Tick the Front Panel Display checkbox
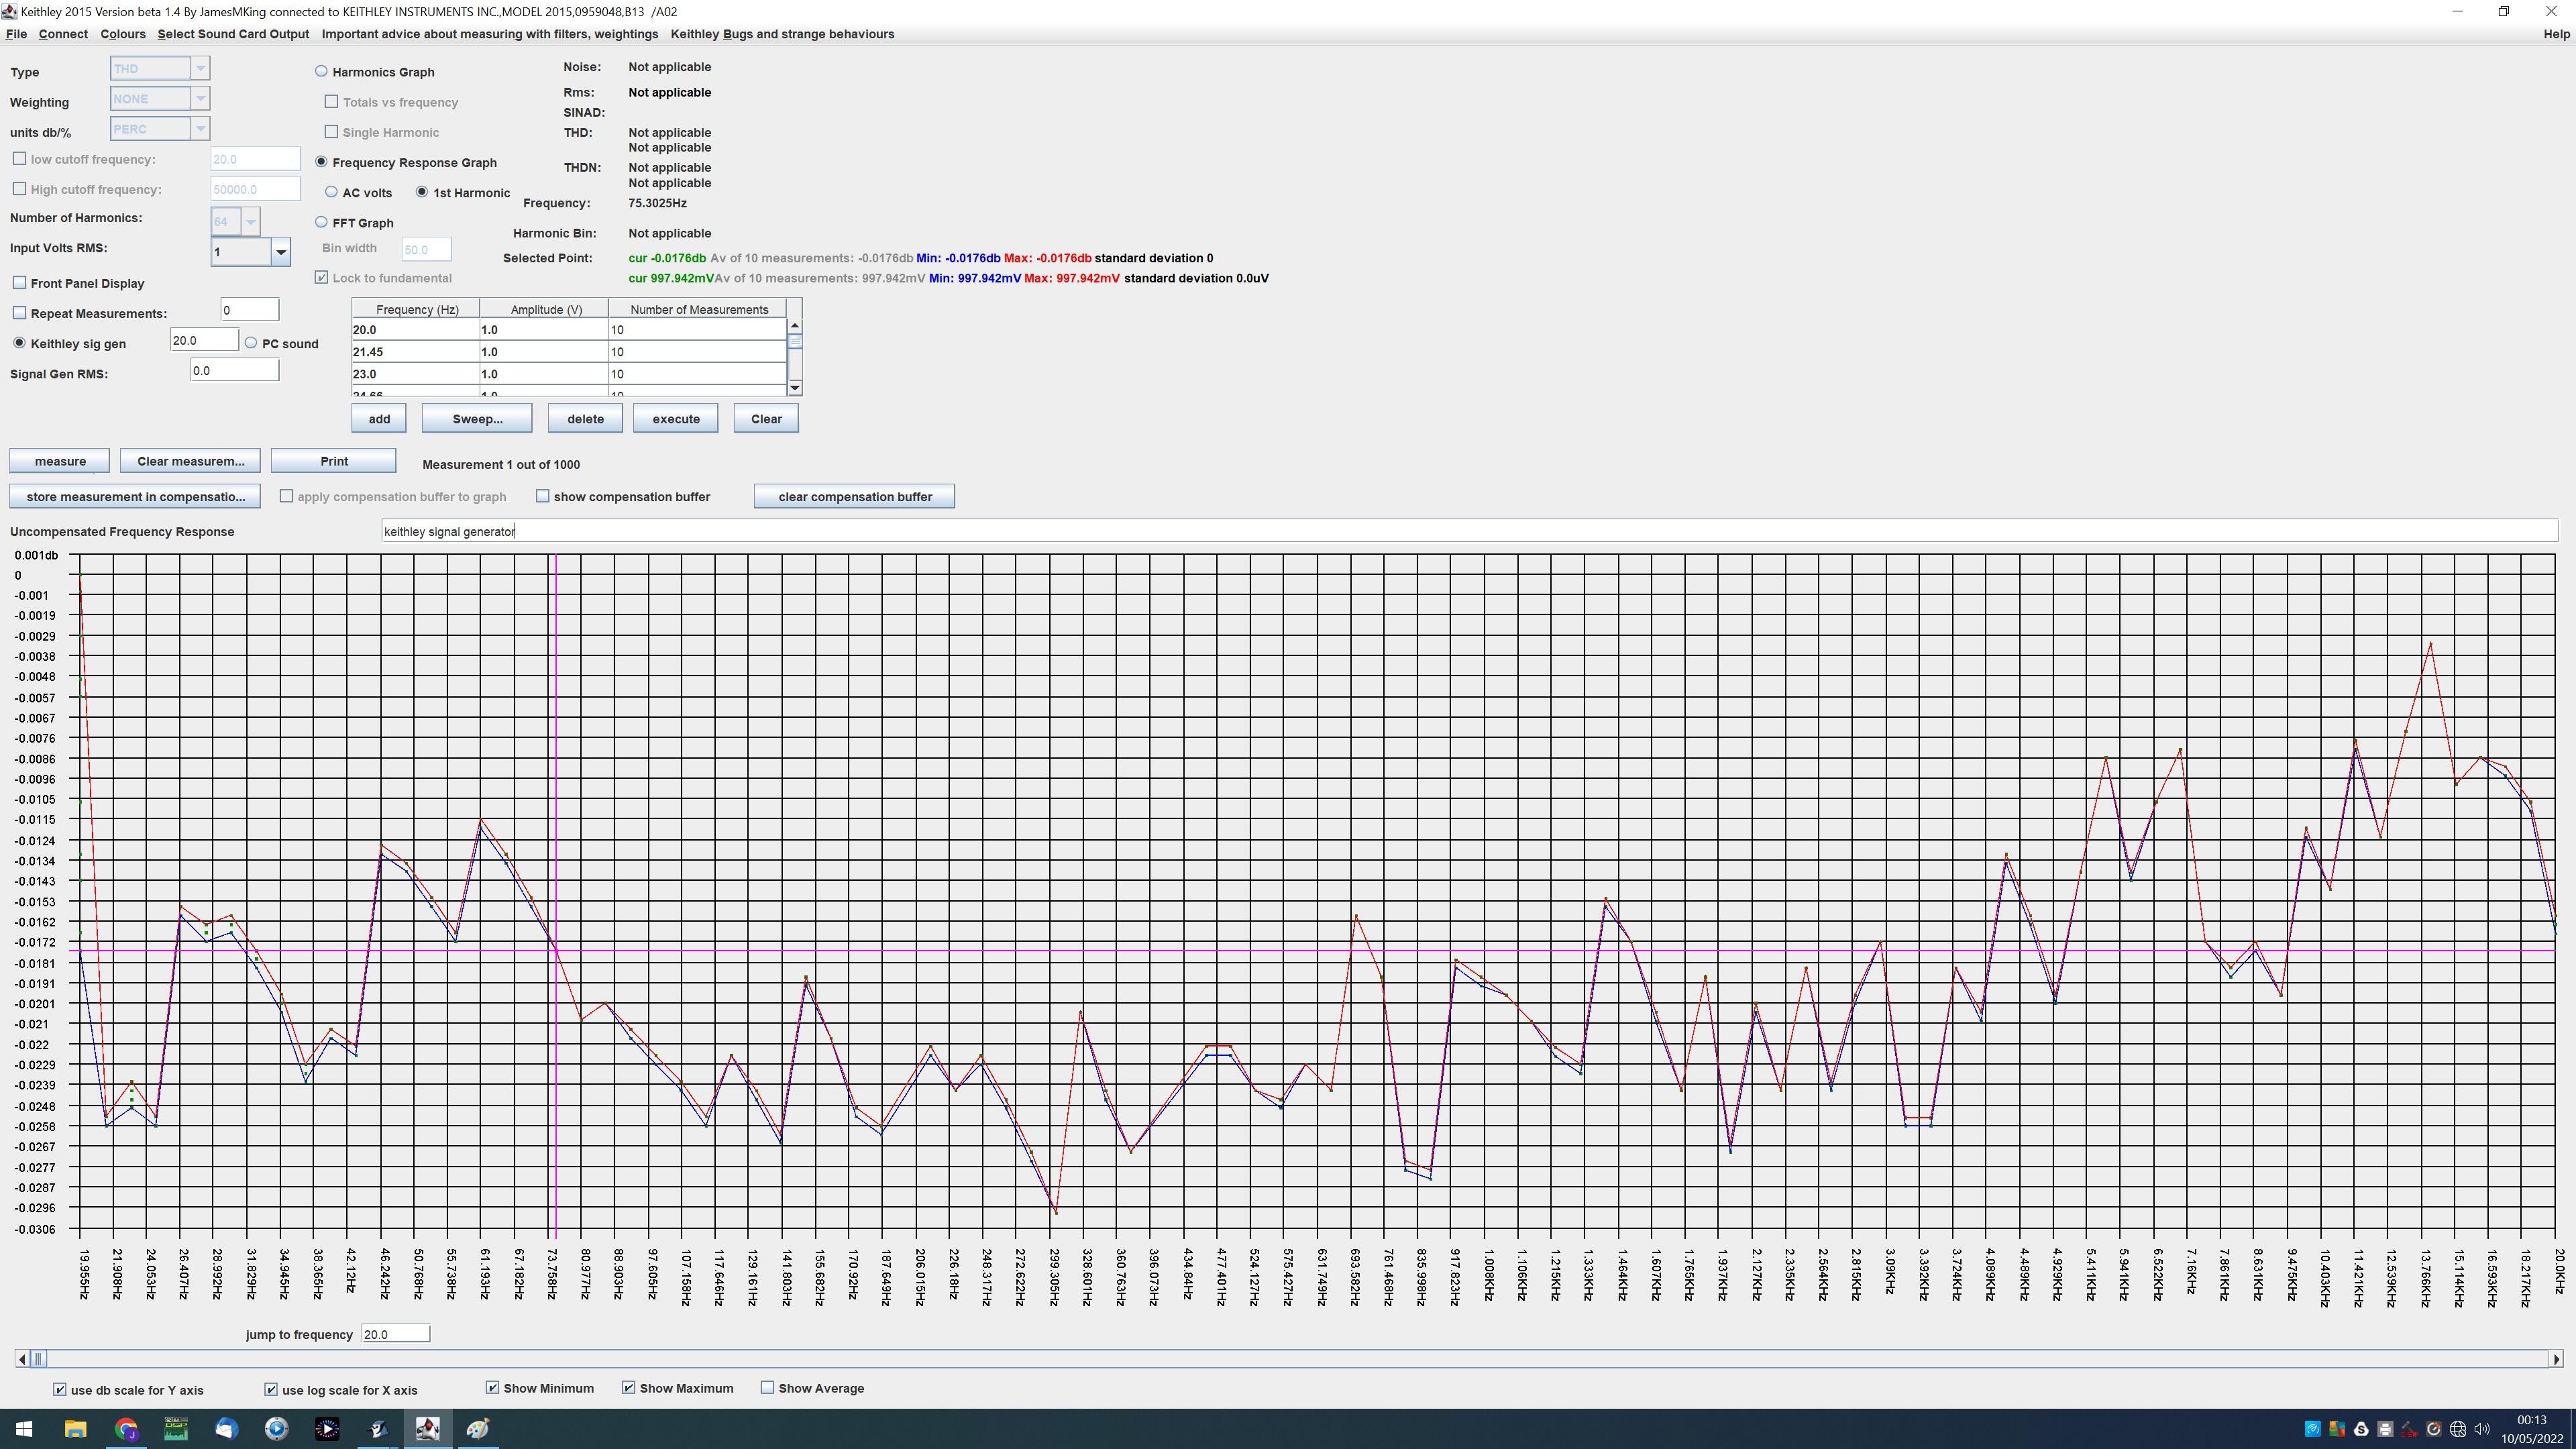The width and height of the screenshot is (2576, 1449). (19, 283)
